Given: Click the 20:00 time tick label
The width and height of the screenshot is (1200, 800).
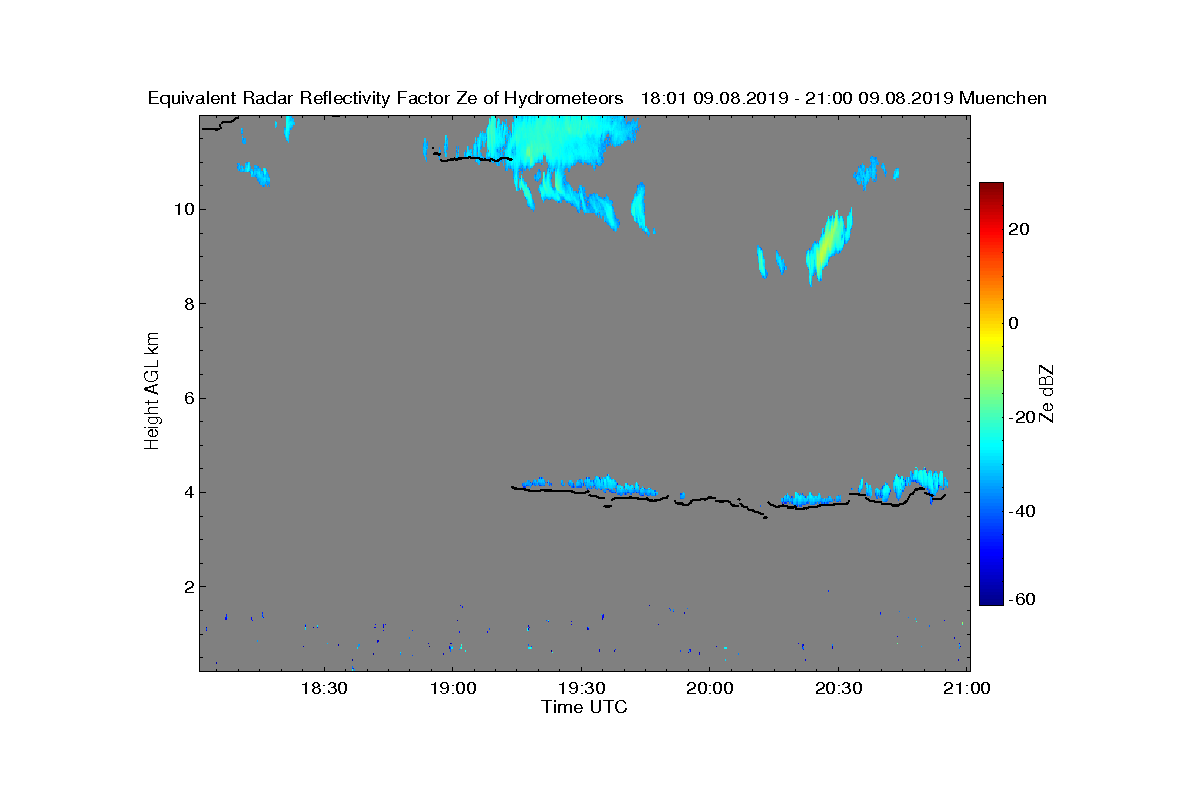Looking at the screenshot, I should click(710, 688).
